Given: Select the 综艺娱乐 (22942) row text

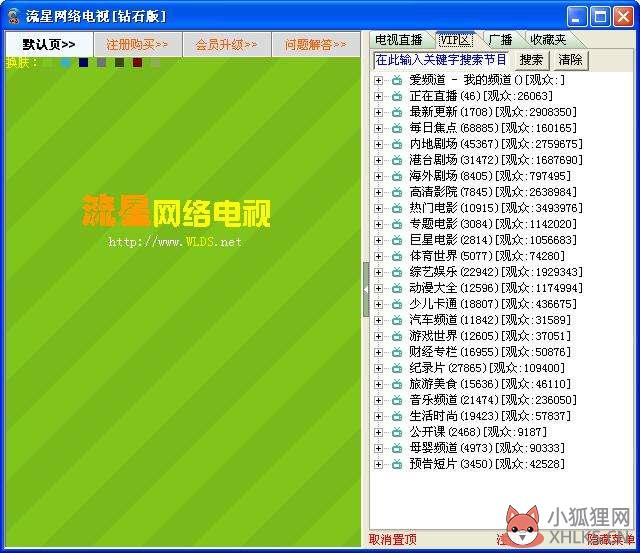Looking at the screenshot, I should pyautogui.click(x=496, y=272).
